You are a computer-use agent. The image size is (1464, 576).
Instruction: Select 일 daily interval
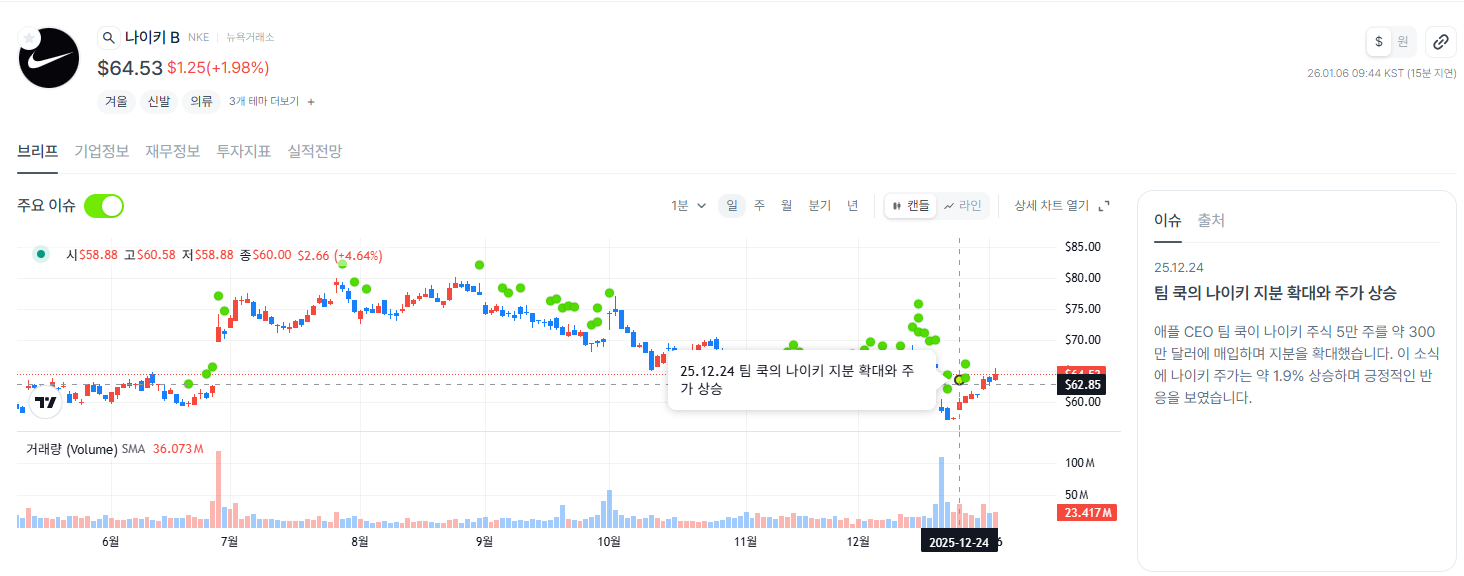pyautogui.click(x=732, y=206)
